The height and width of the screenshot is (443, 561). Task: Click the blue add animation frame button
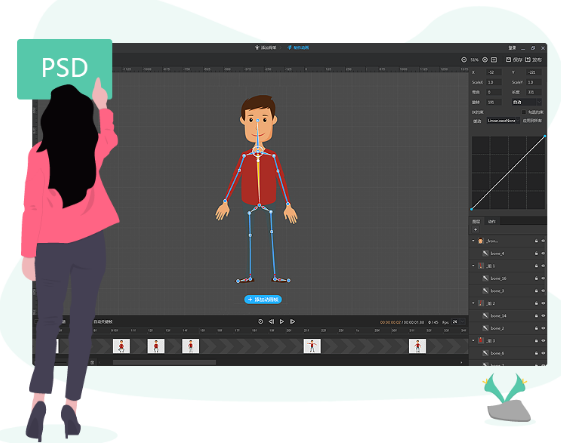point(263,300)
